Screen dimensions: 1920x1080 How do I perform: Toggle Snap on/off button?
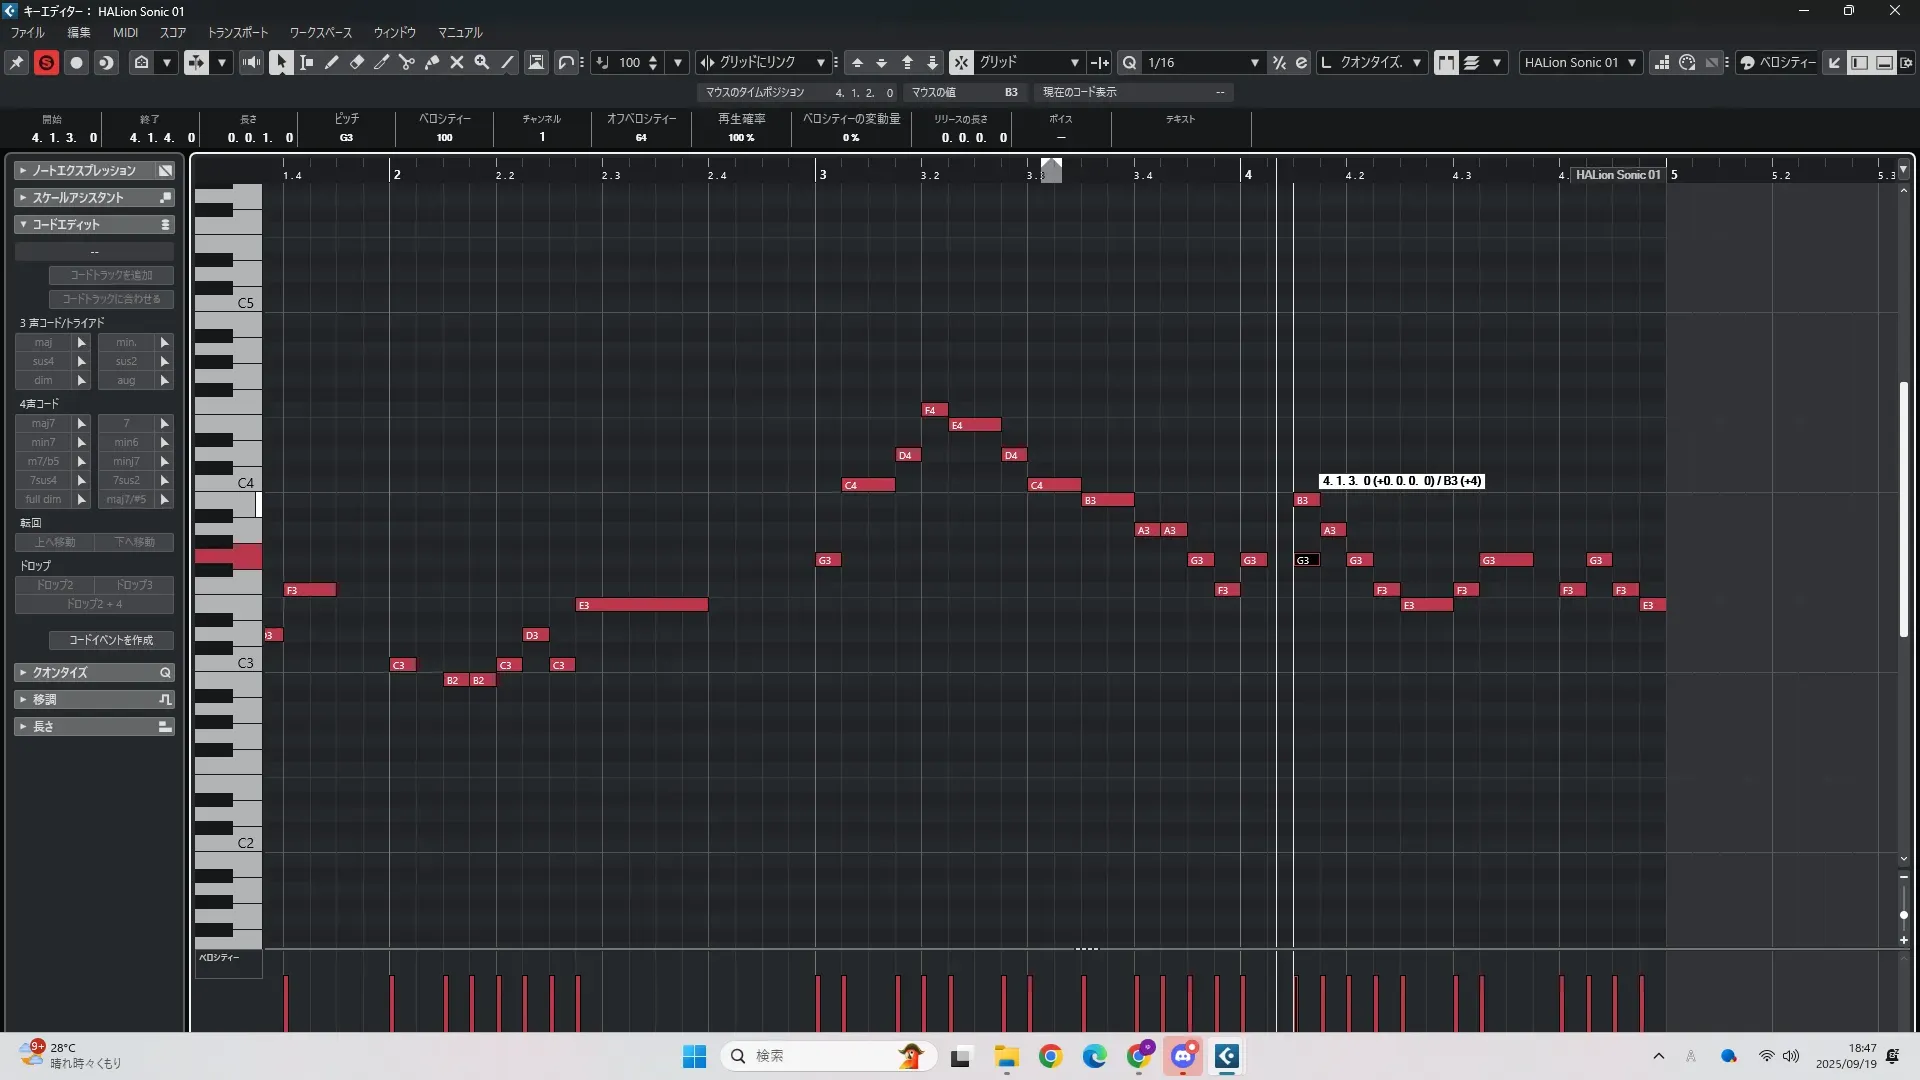(x=961, y=62)
